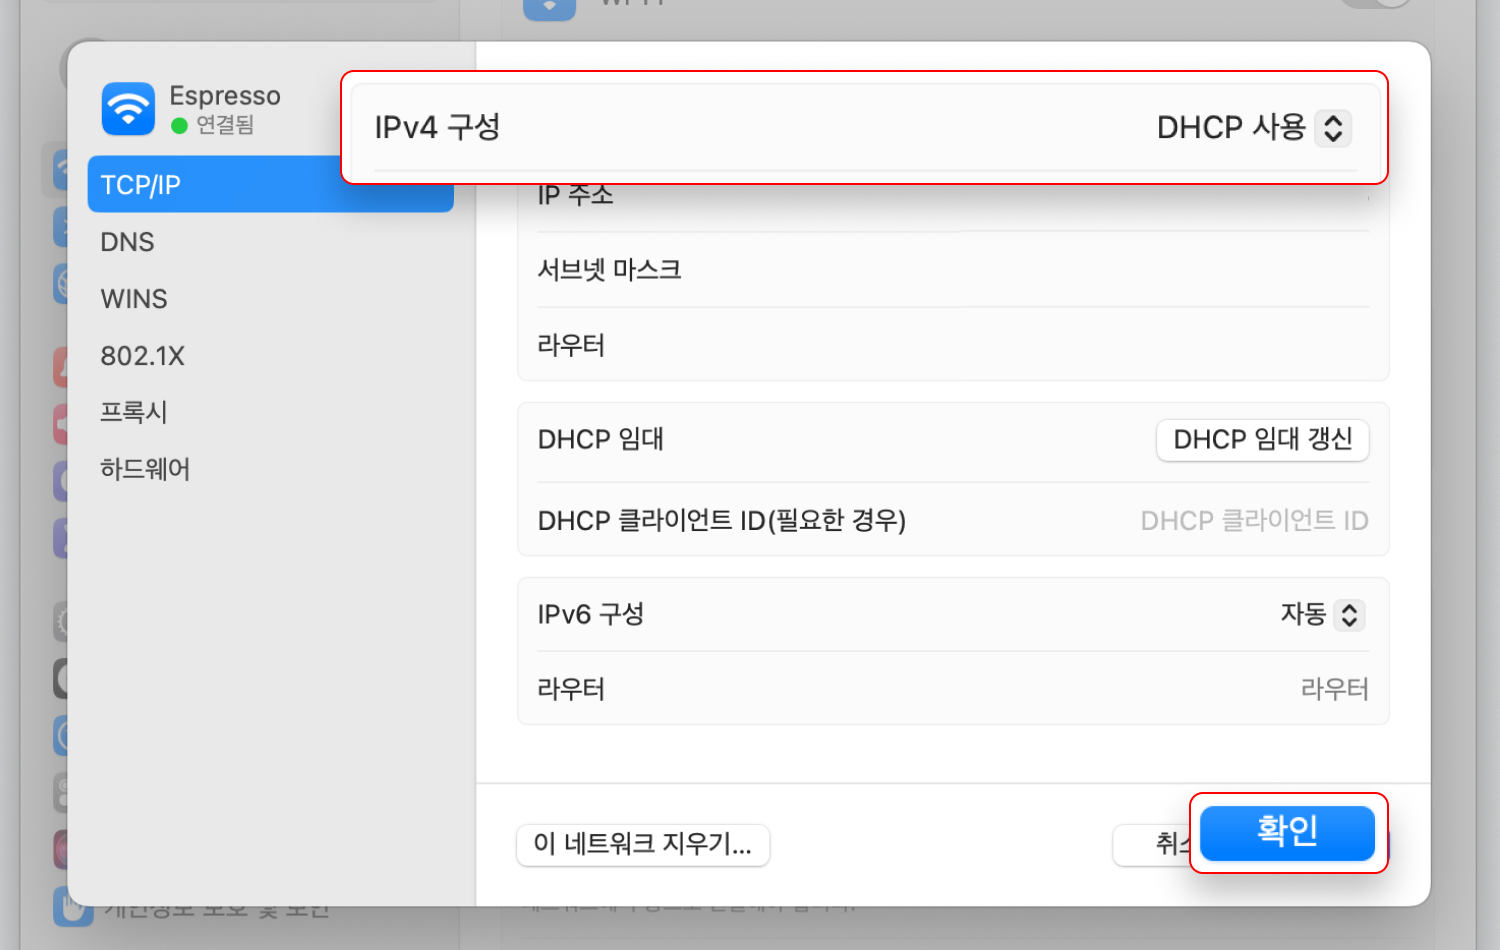Click the DHCP 임대 갱신 button
Viewport: 1500px width, 950px height.
(x=1263, y=440)
